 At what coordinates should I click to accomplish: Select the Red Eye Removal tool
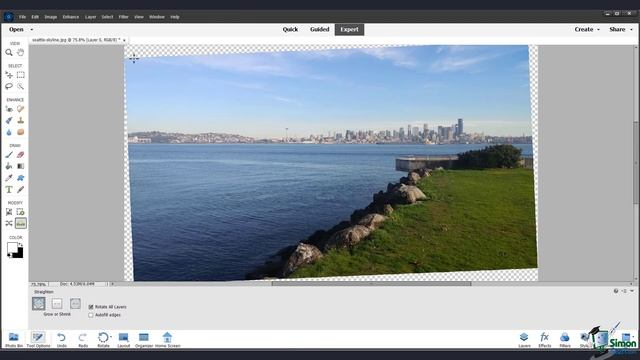point(9,109)
